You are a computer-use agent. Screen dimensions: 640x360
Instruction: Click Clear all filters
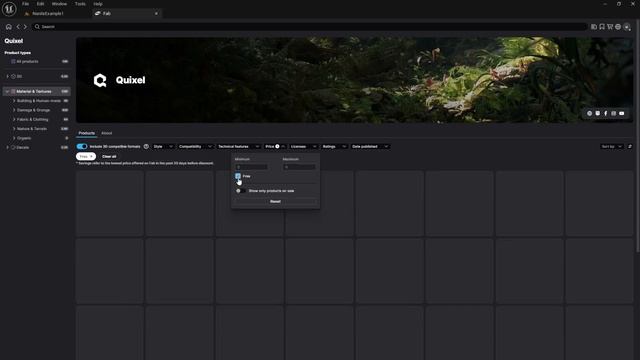tap(109, 157)
